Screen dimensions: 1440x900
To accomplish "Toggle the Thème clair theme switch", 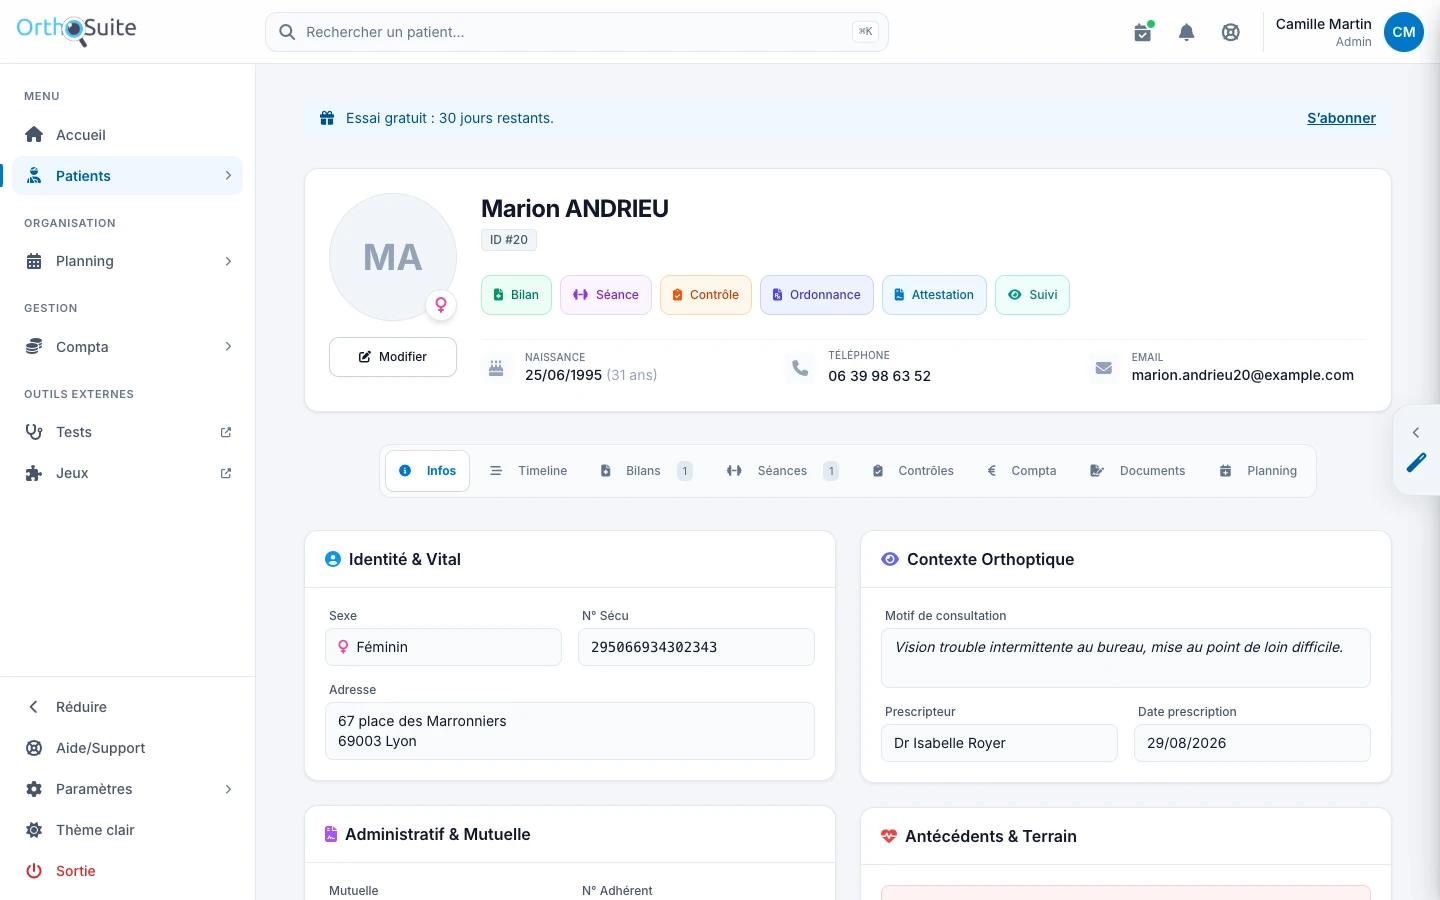I will click(128, 830).
